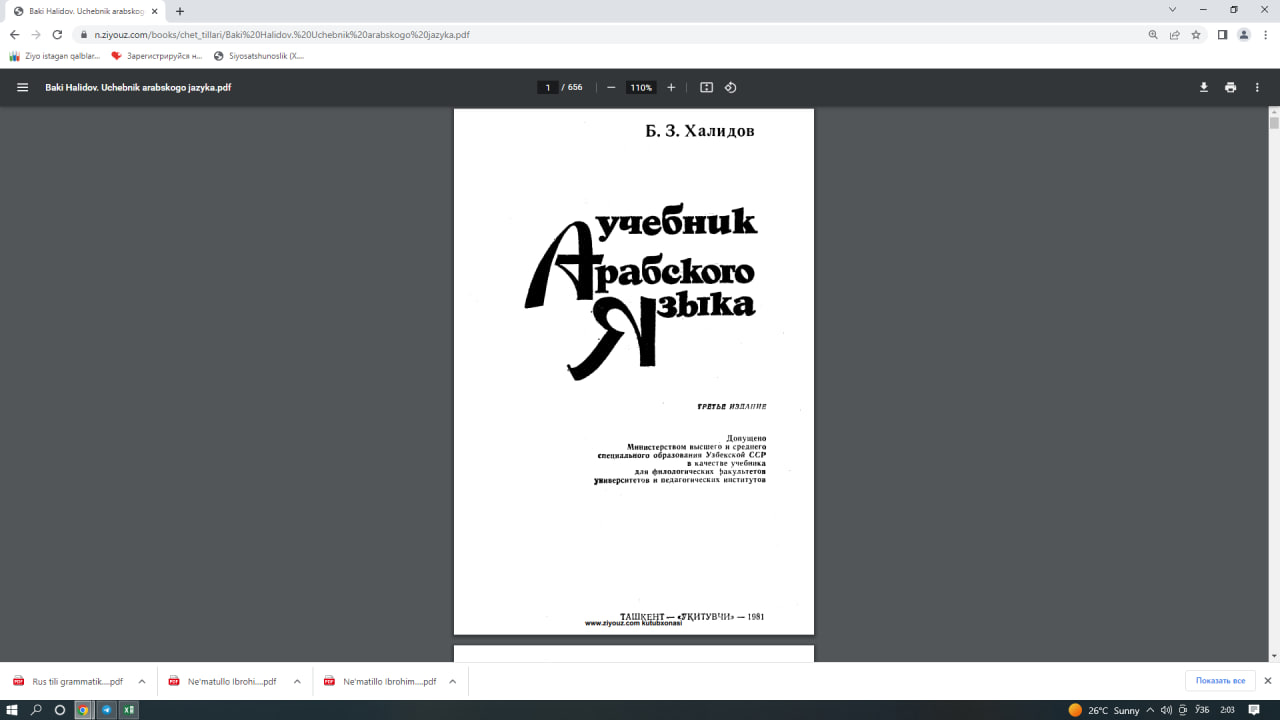Open the PDF sidebar with the hamburger icon
The width and height of the screenshot is (1280, 720).
[21, 87]
